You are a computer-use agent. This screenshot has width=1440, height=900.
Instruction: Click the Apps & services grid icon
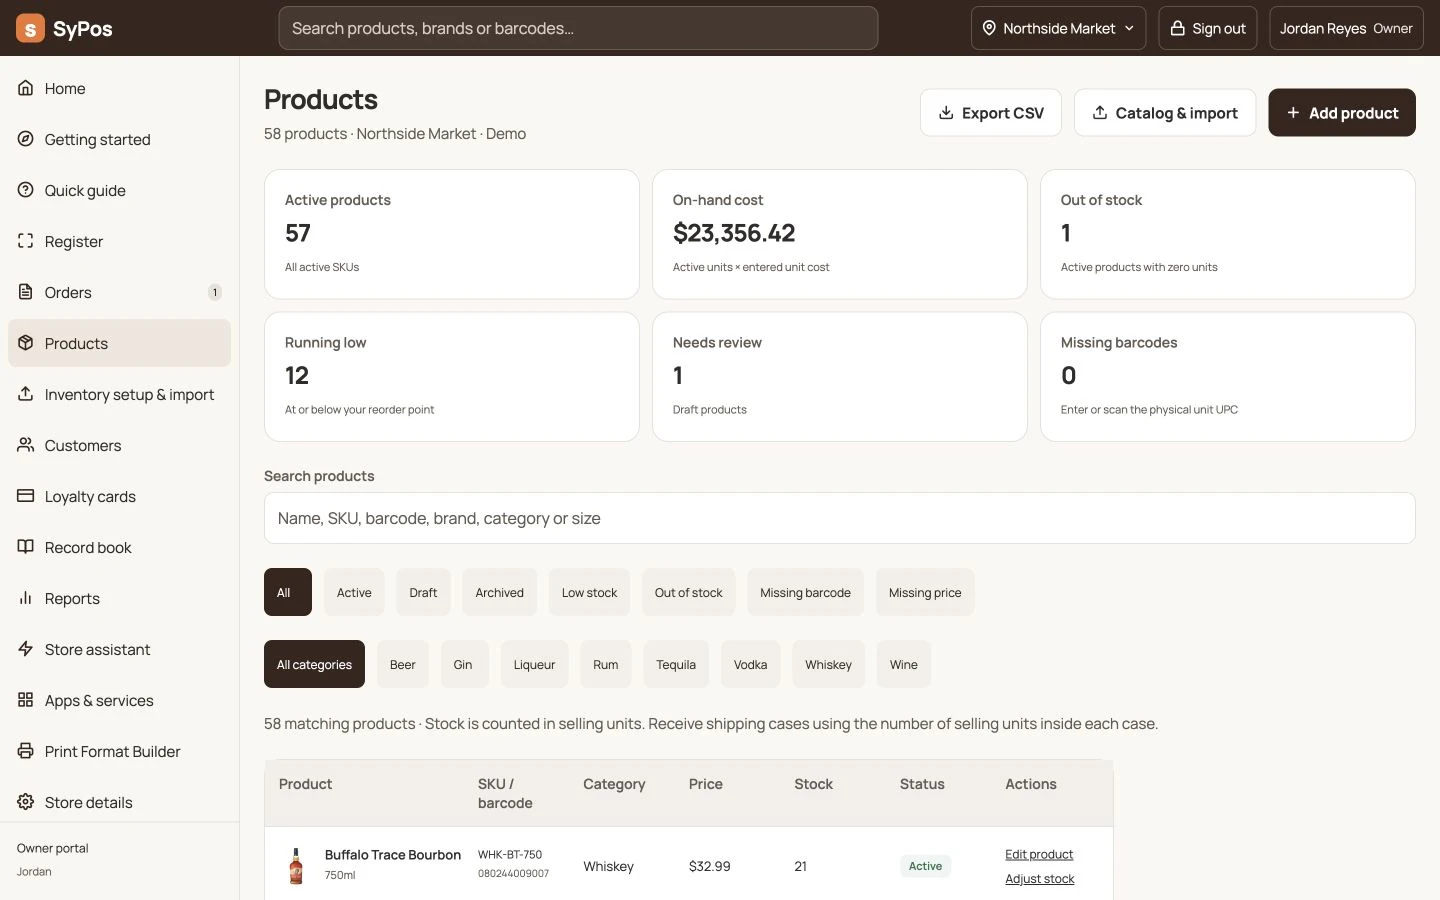point(26,700)
